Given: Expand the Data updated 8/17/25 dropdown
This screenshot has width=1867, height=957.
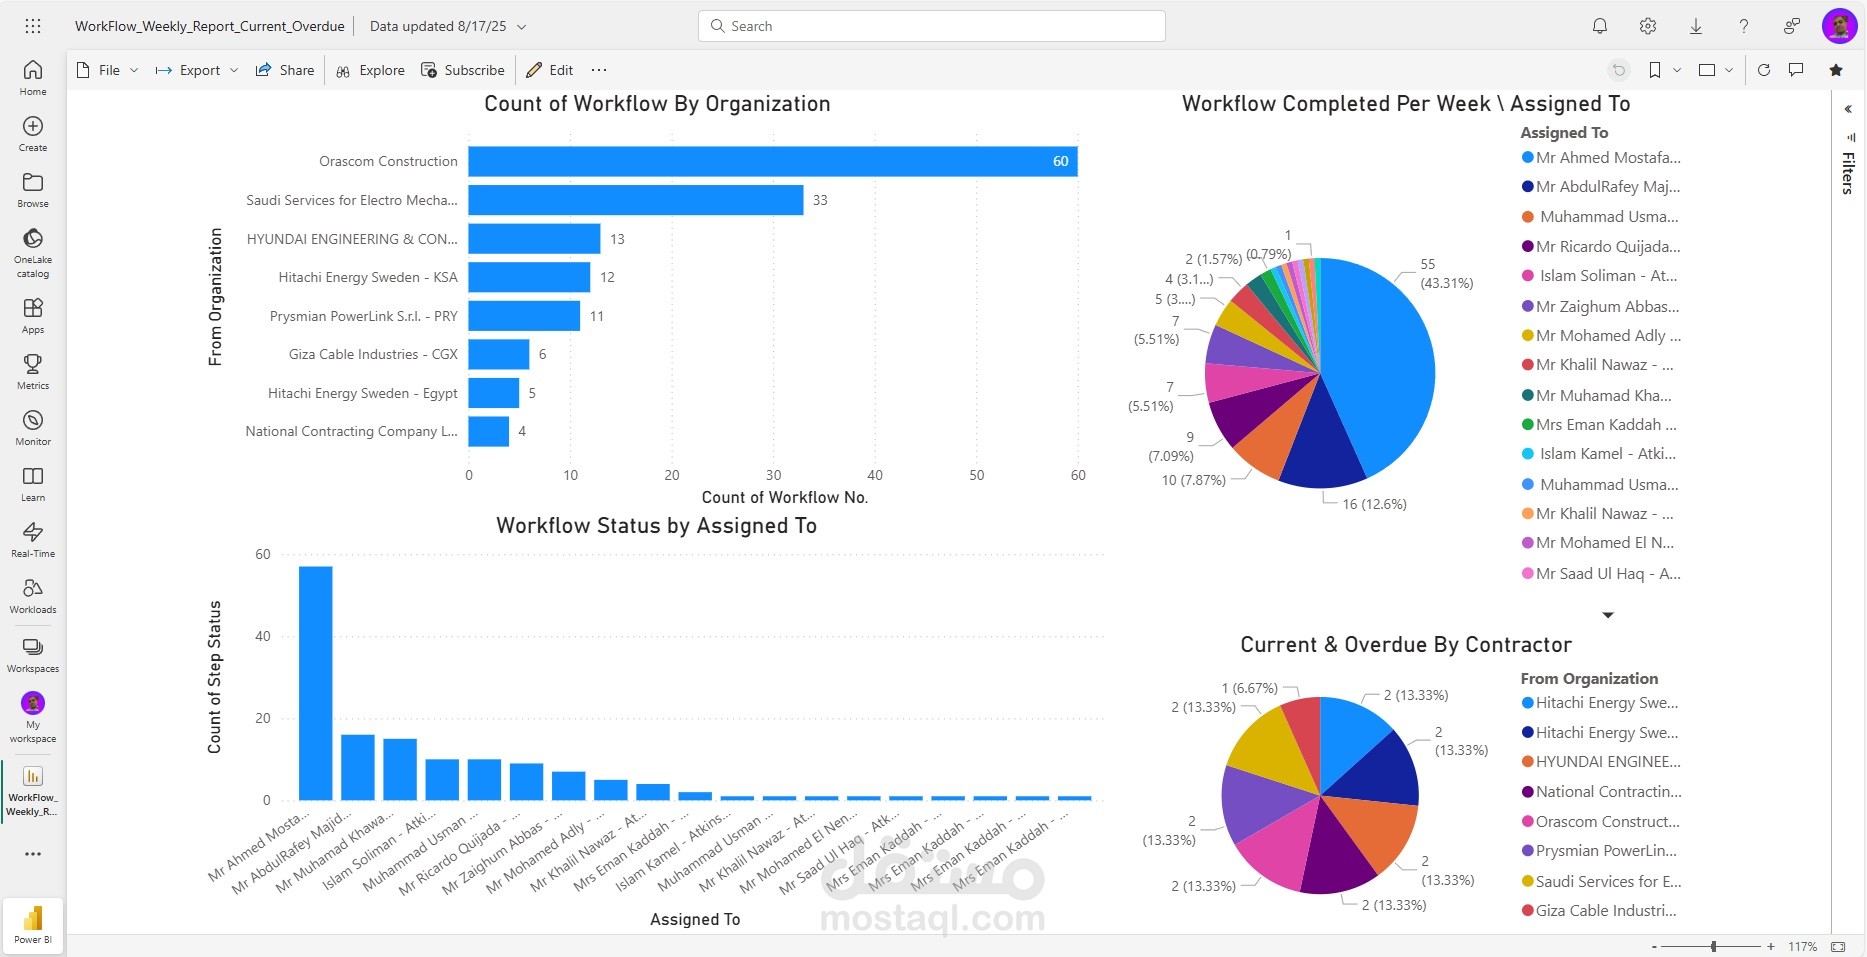Looking at the screenshot, I should pos(448,26).
